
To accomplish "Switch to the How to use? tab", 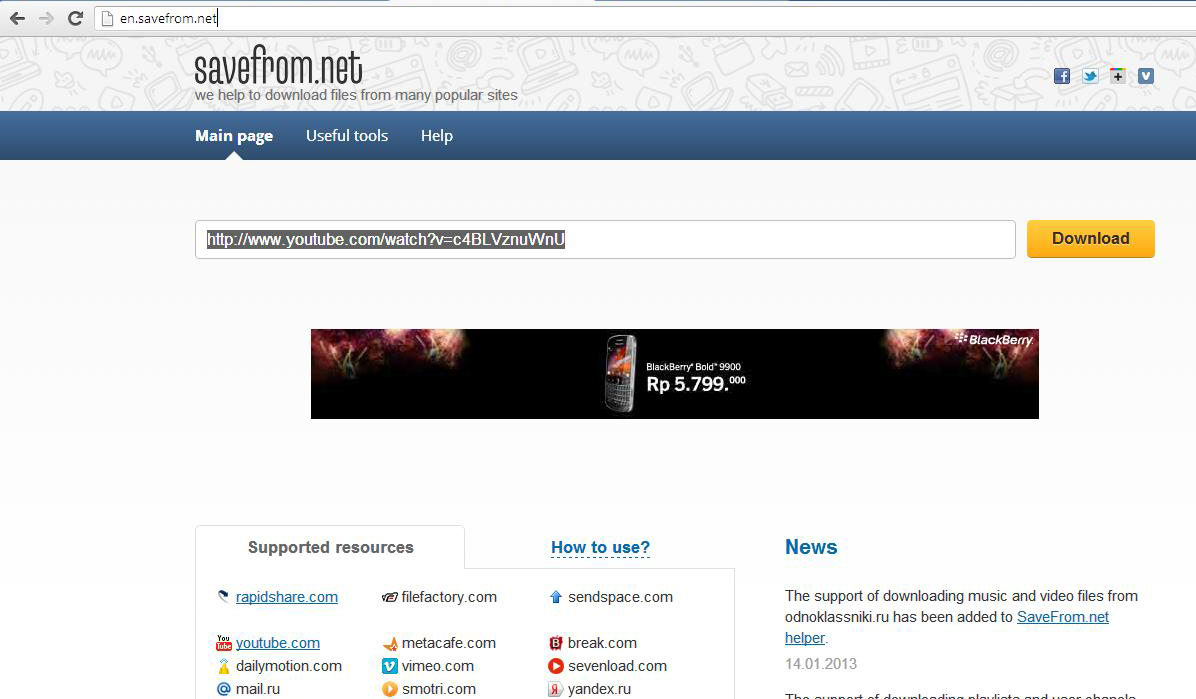I will [x=600, y=548].
